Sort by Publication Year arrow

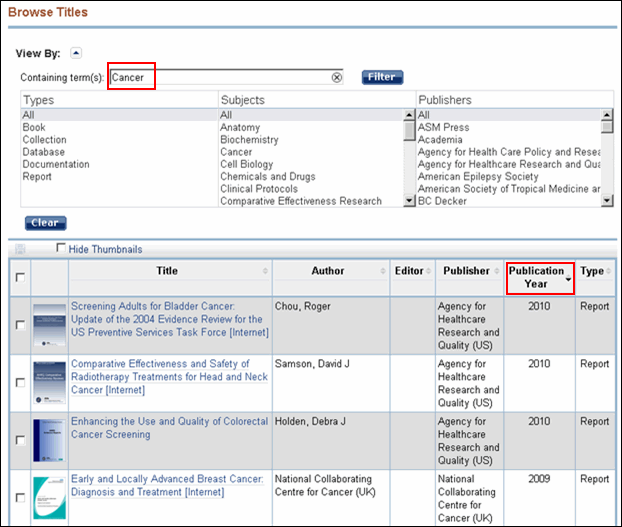568,279
